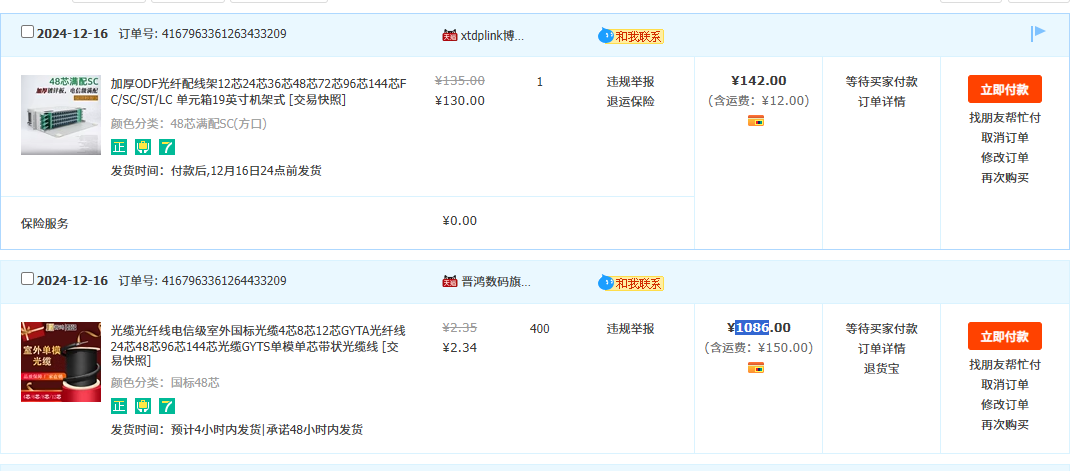The image size is (1072, 471).
Task: Click the Tmall icon beside xtdplink shop
Action: click(449, 35)
